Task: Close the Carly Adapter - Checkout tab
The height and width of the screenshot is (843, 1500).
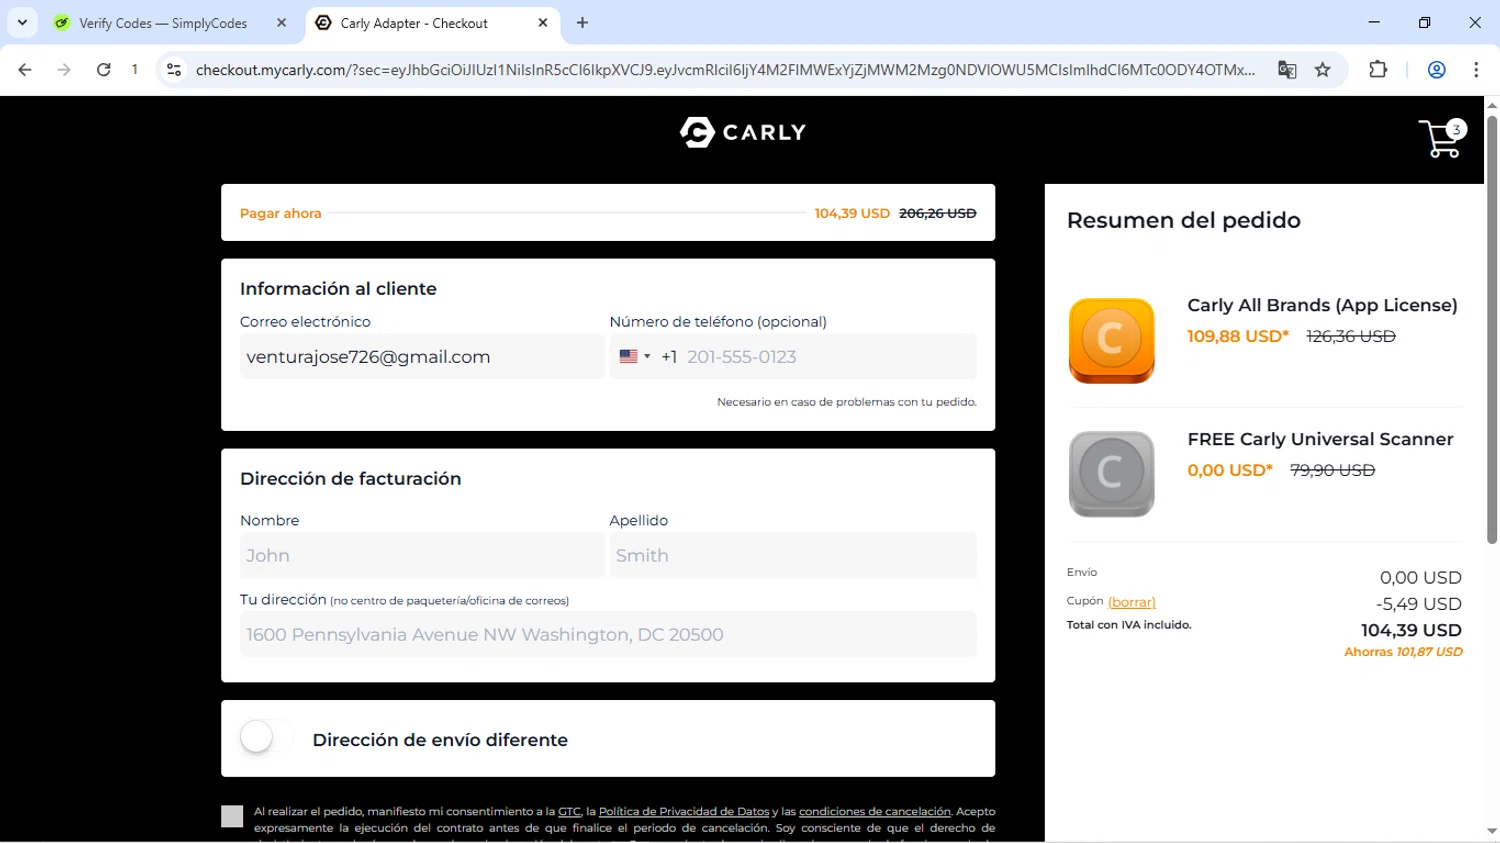Action: [543, 23]
